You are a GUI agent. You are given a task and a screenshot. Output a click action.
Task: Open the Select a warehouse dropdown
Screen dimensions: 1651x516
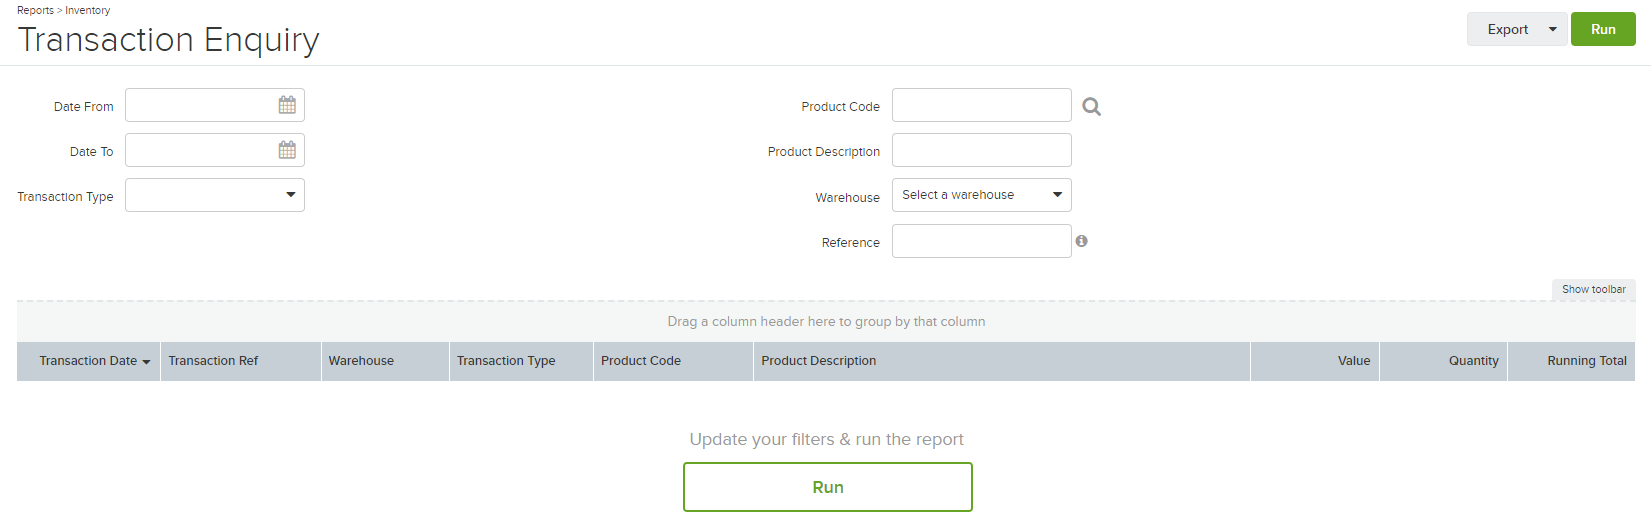pyautogui.click(x=982, y=195)
